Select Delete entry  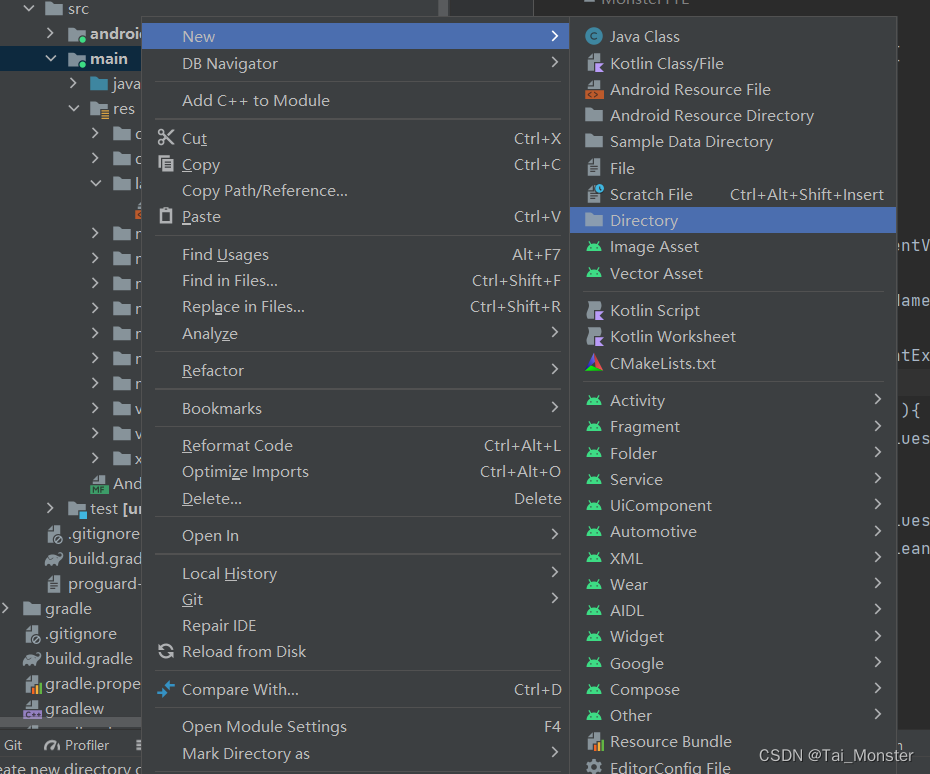pyautogui.click(x=355, y=498)
